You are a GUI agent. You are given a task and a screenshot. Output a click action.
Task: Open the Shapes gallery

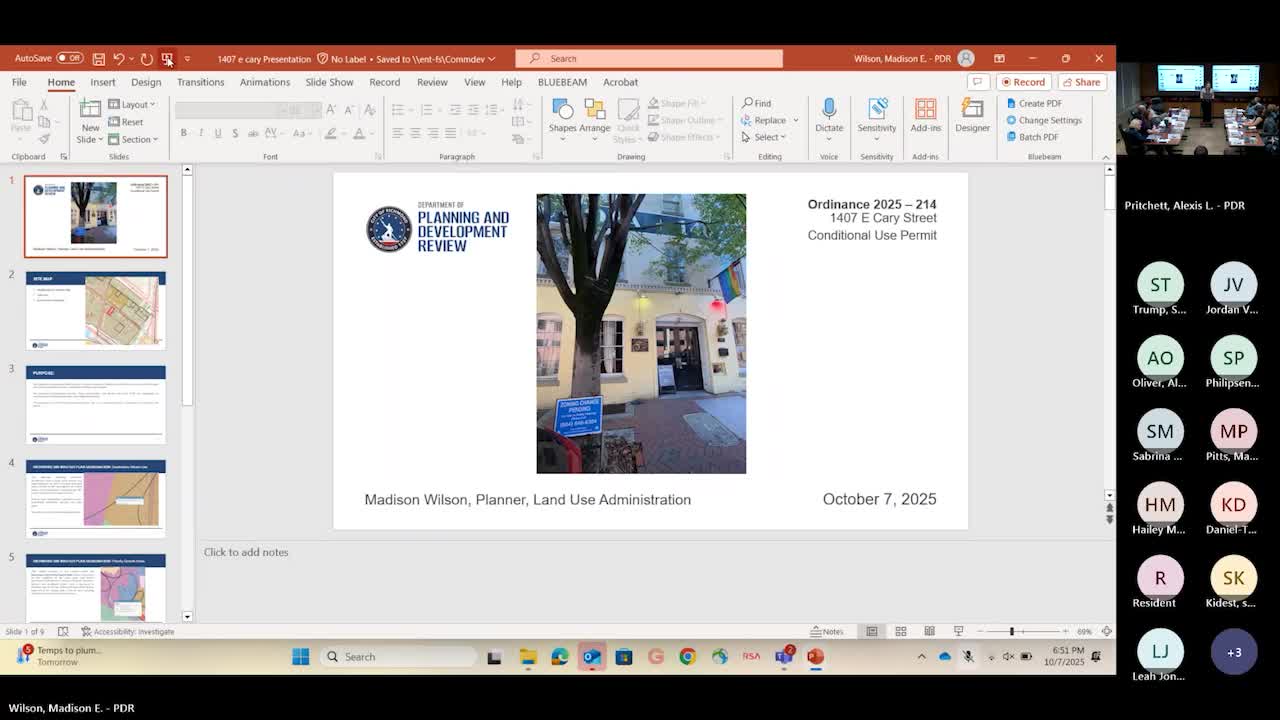562,115
